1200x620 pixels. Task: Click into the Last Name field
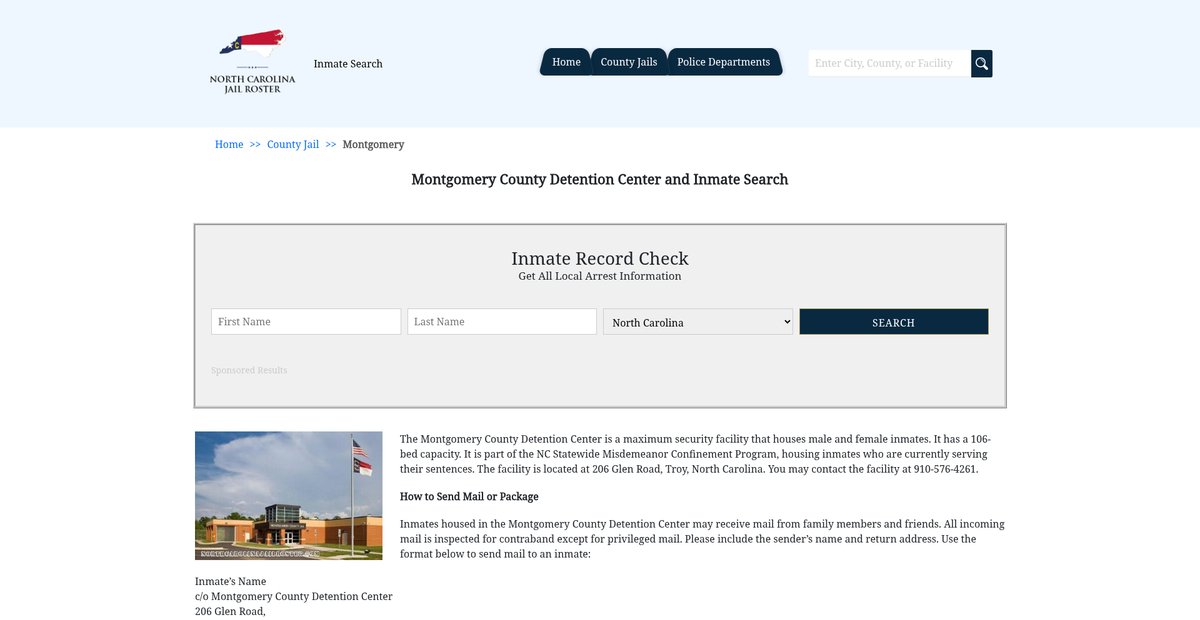(x=502, y=322)
